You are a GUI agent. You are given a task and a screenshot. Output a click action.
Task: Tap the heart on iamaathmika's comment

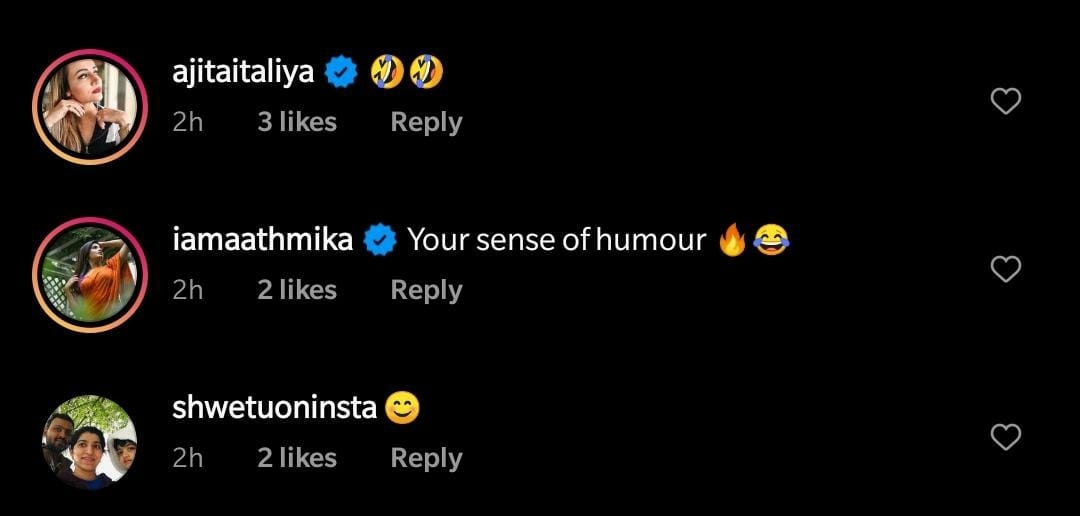point(1004,269)
